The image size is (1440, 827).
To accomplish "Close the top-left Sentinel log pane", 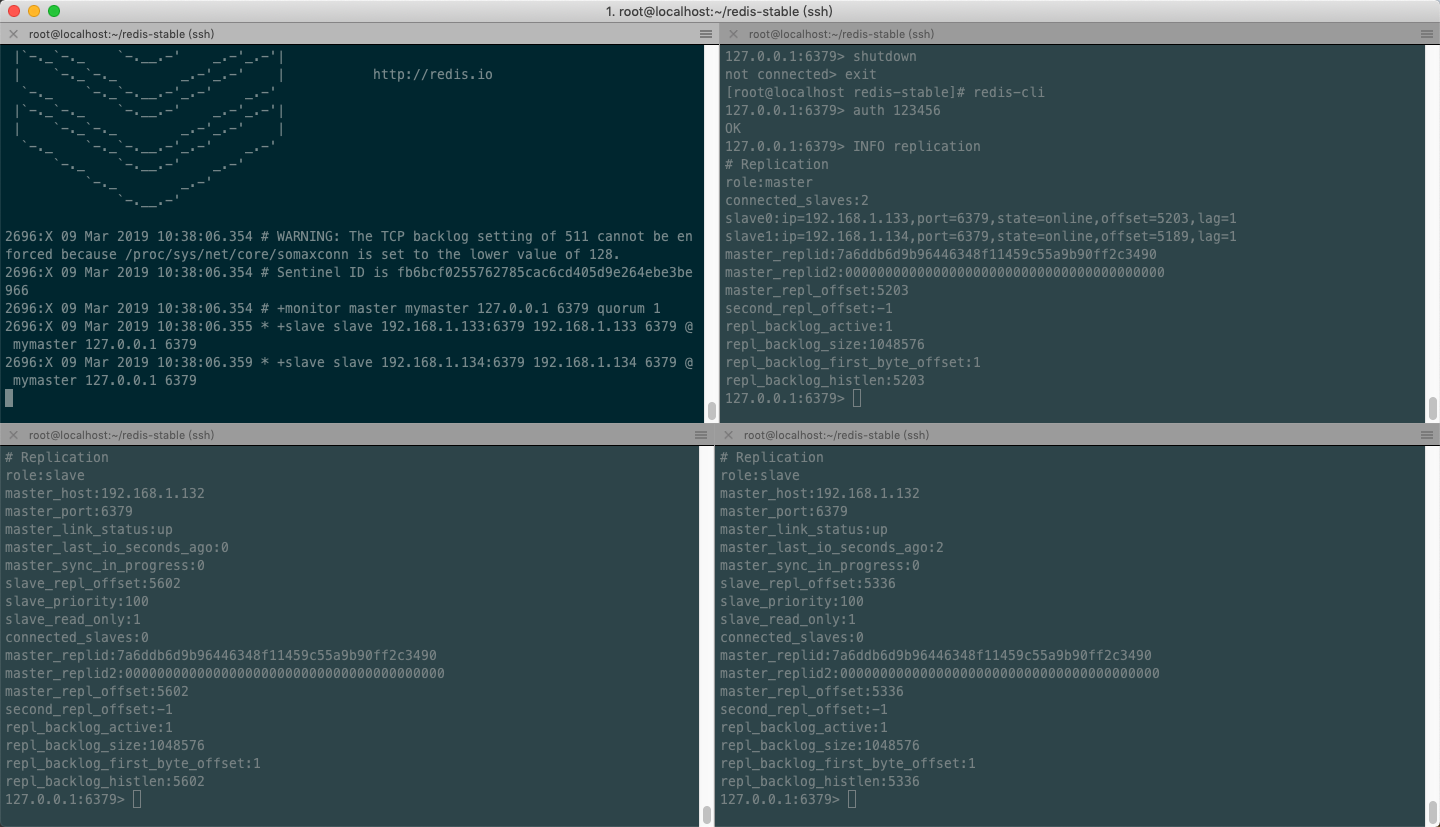I will point(13,34).
